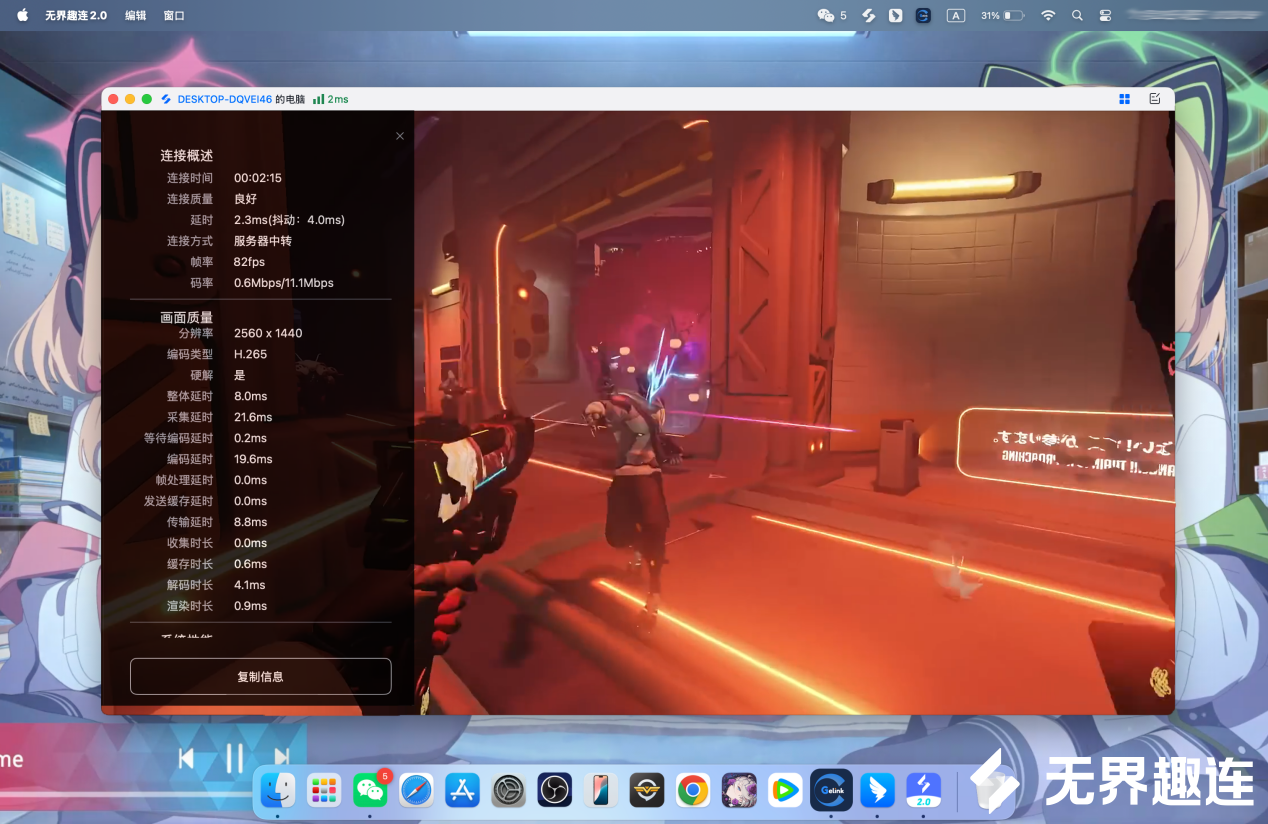This screenshot has width=1268, height=824.
Task: Click the 连接方式 value 服务器中转
Action: 263,241
